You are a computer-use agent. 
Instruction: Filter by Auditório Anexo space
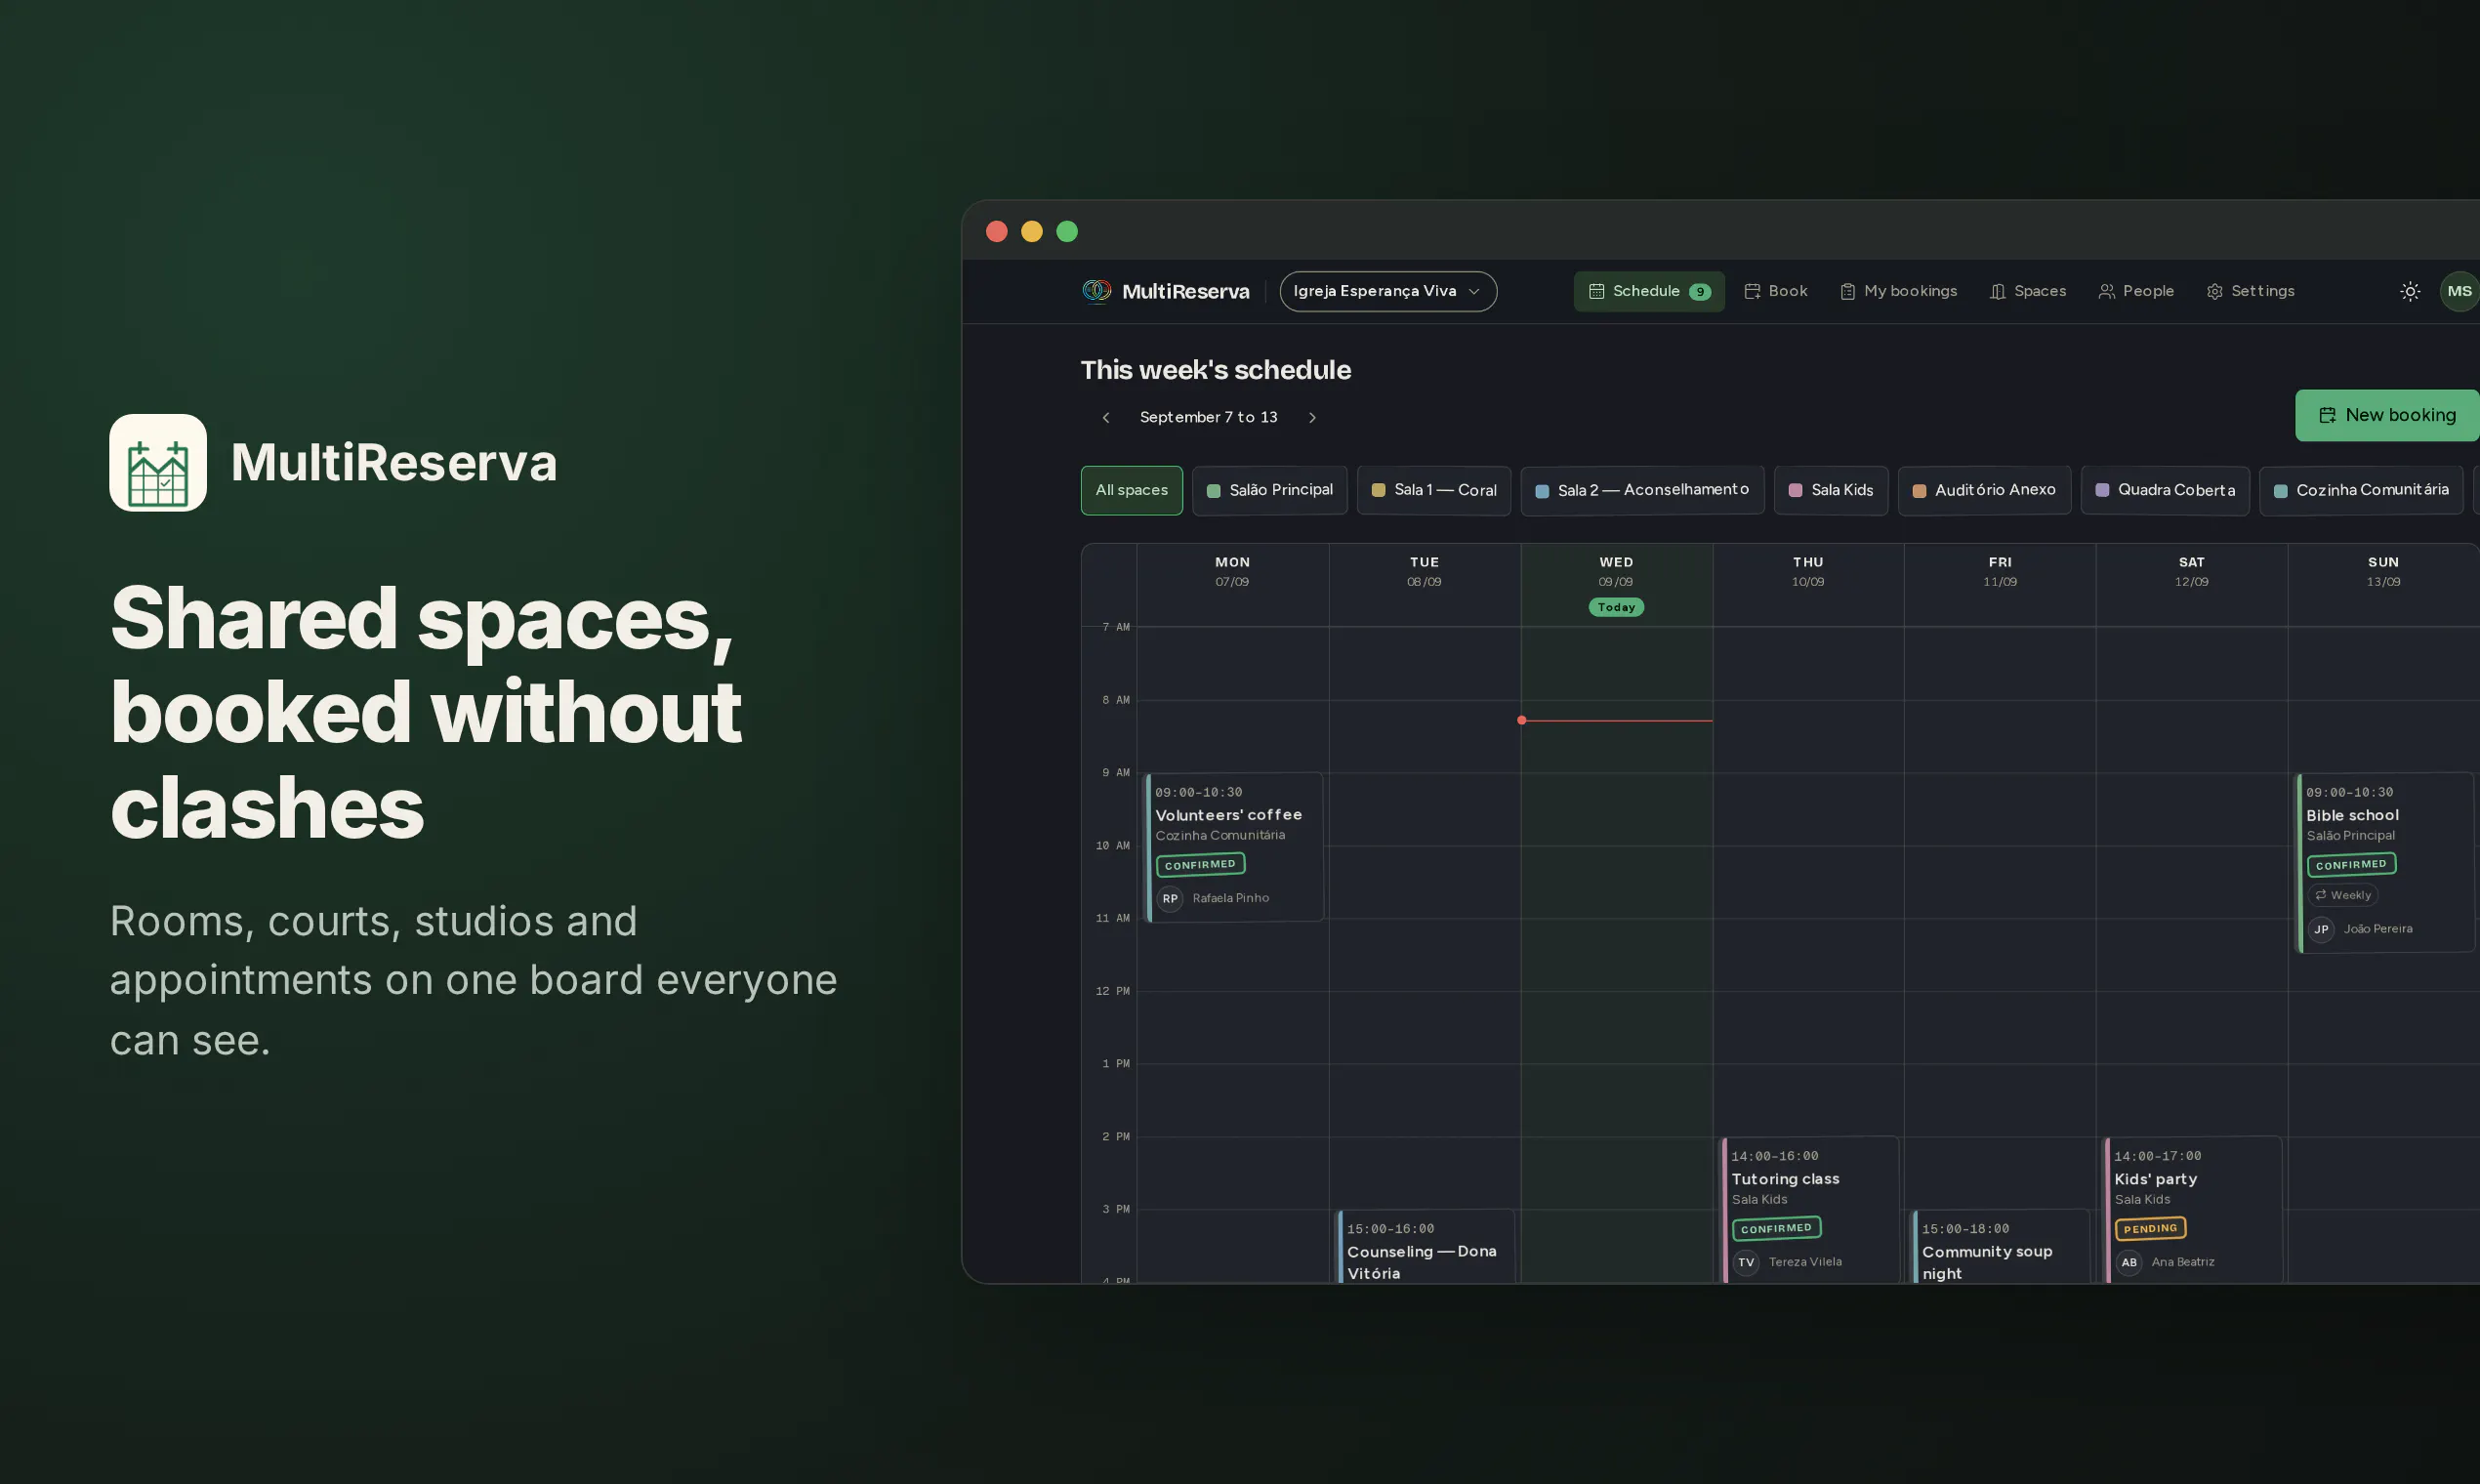(1984, 490)
